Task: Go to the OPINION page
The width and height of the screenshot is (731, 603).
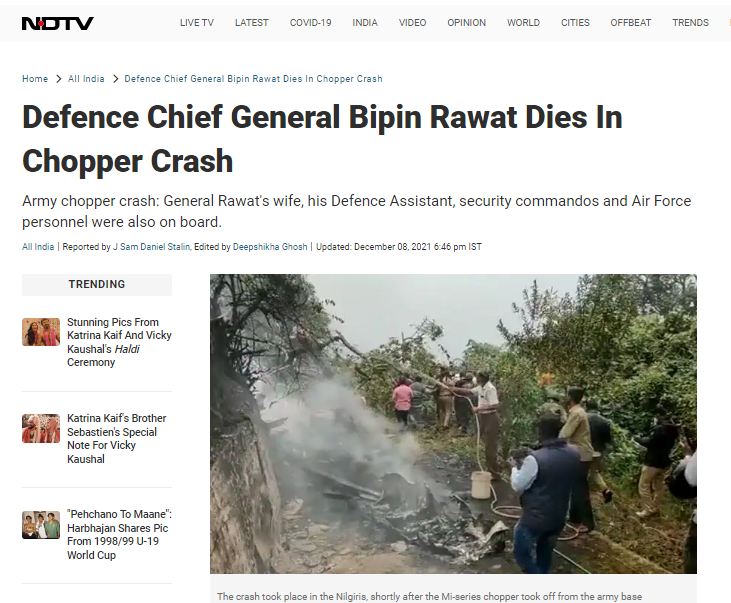Action: pos(467,22)
